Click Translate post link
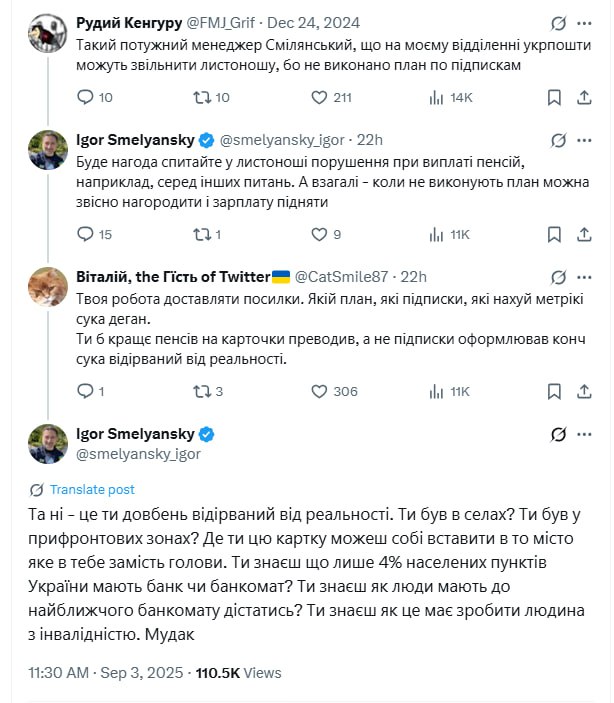Viewport: 614px width, 703px height. [91, 490]
